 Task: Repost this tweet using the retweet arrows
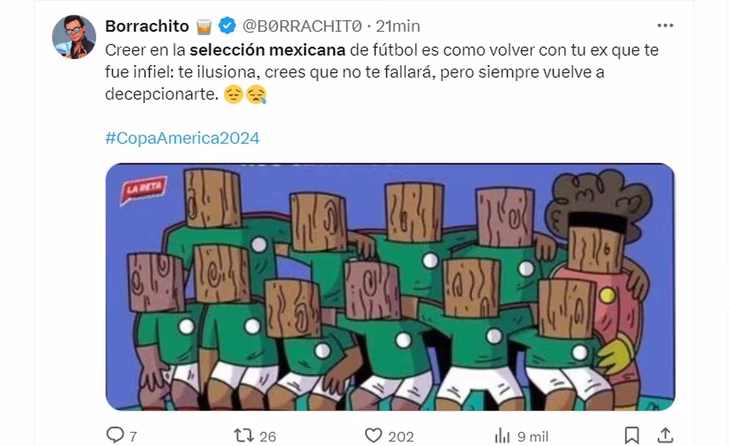(x=243, y=435)
